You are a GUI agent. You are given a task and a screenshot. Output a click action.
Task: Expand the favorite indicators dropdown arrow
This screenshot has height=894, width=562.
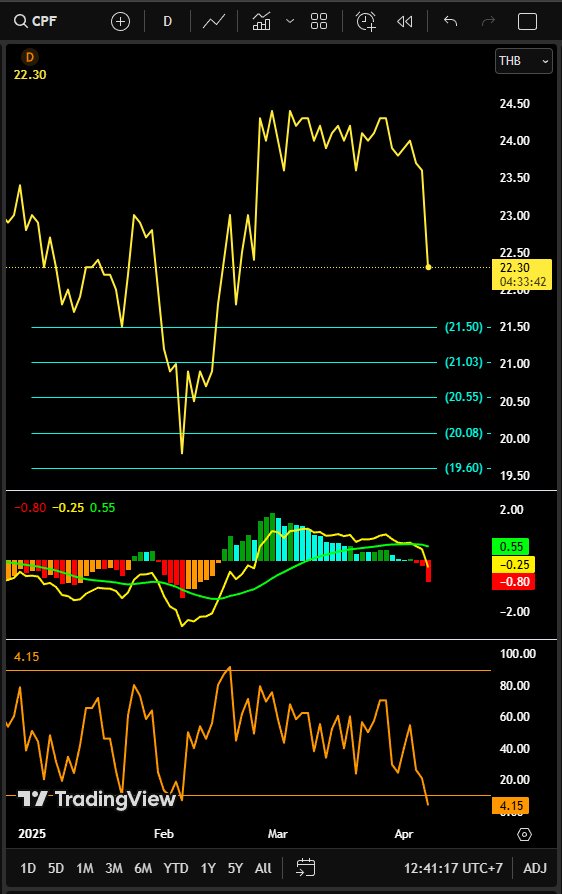pyautogui.click(x=290, y=22)
